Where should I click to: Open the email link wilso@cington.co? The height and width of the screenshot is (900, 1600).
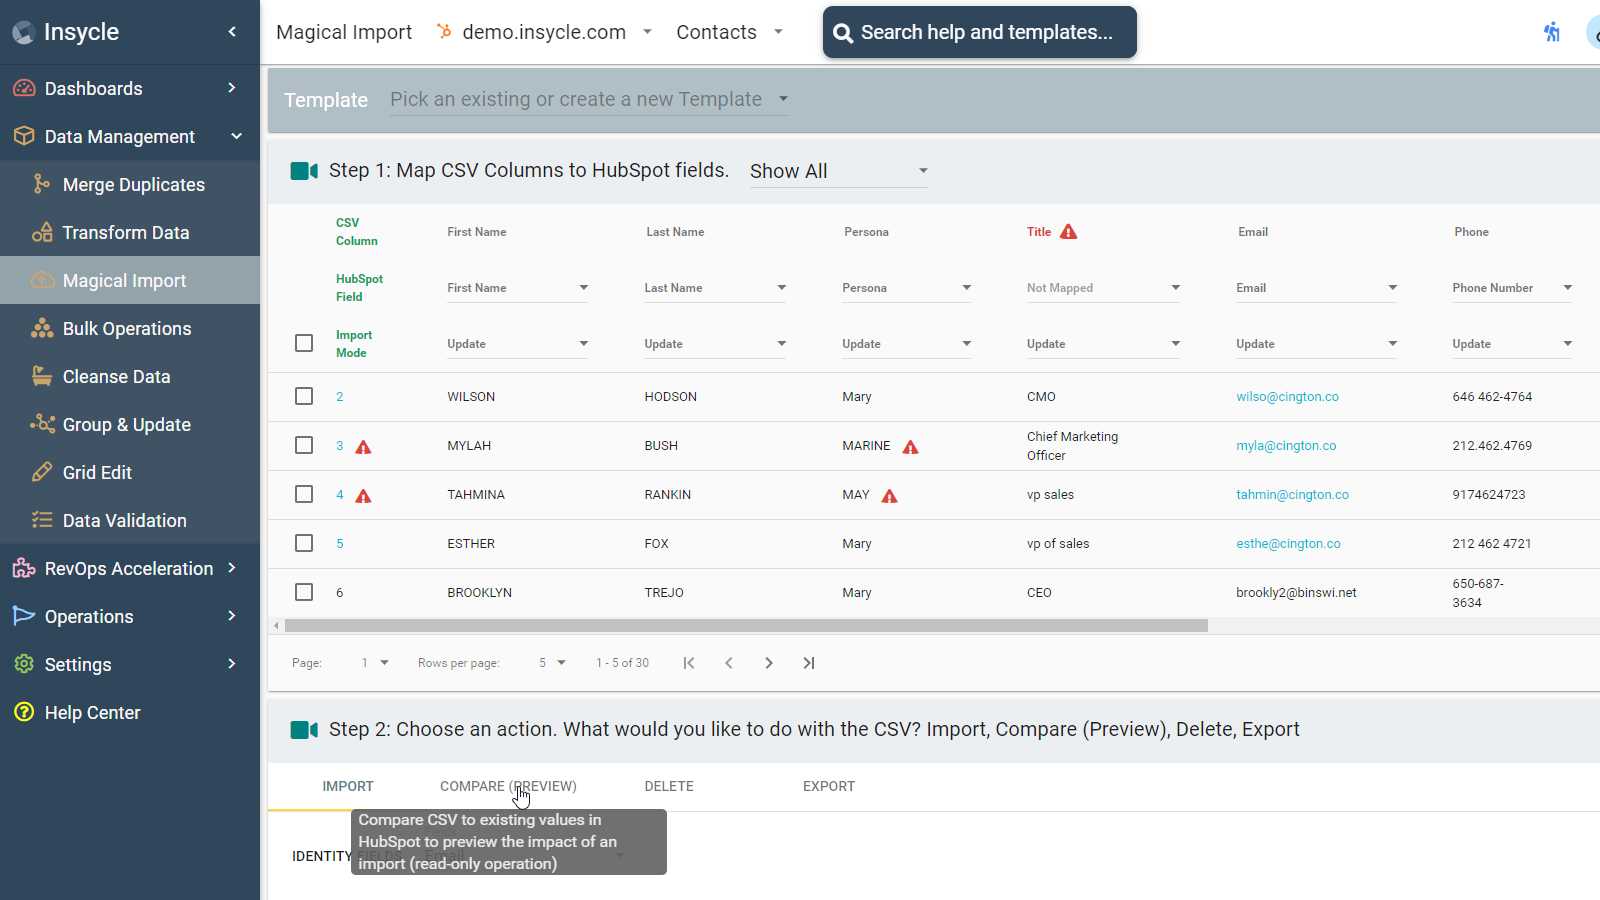click(1287, 396)
